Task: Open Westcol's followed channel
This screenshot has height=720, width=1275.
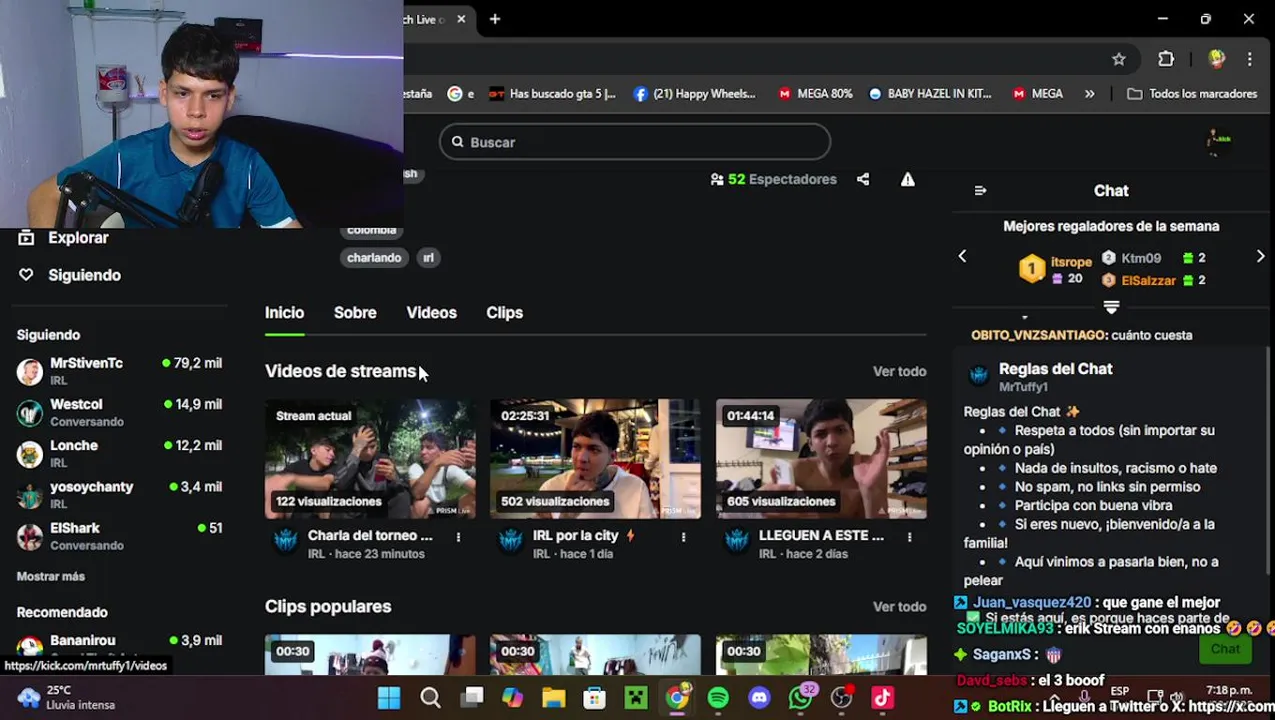Action: point(119,412)
